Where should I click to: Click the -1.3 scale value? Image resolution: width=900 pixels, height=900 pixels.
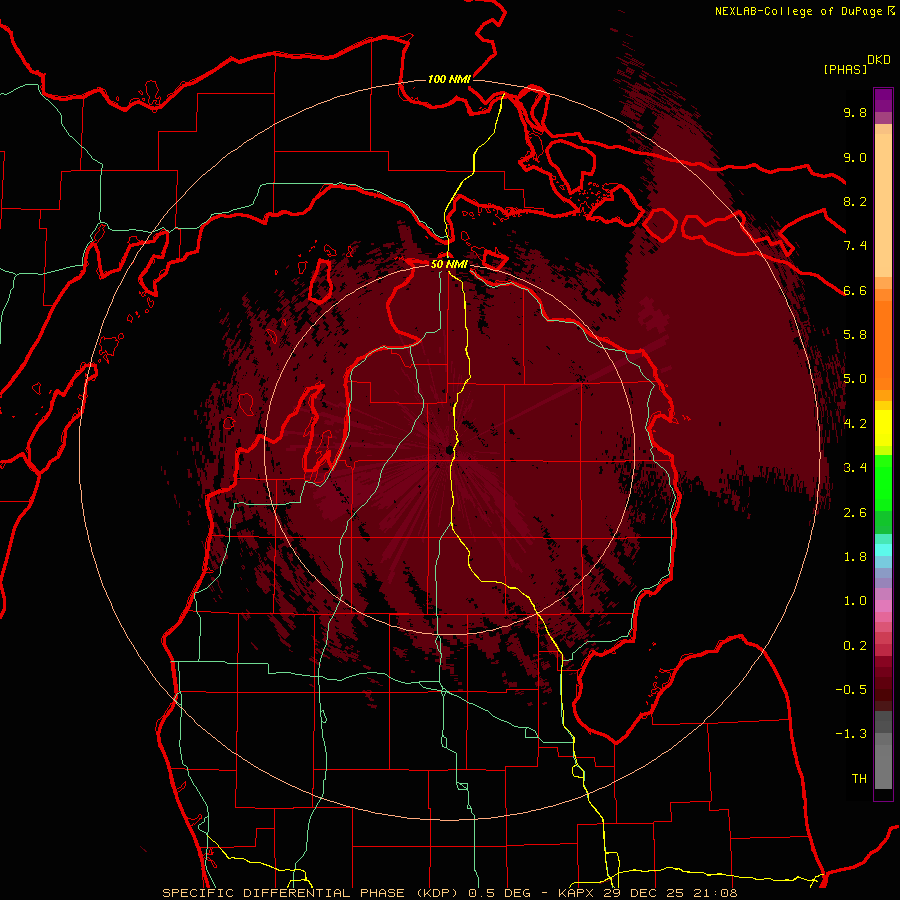[x=851, y=734]
